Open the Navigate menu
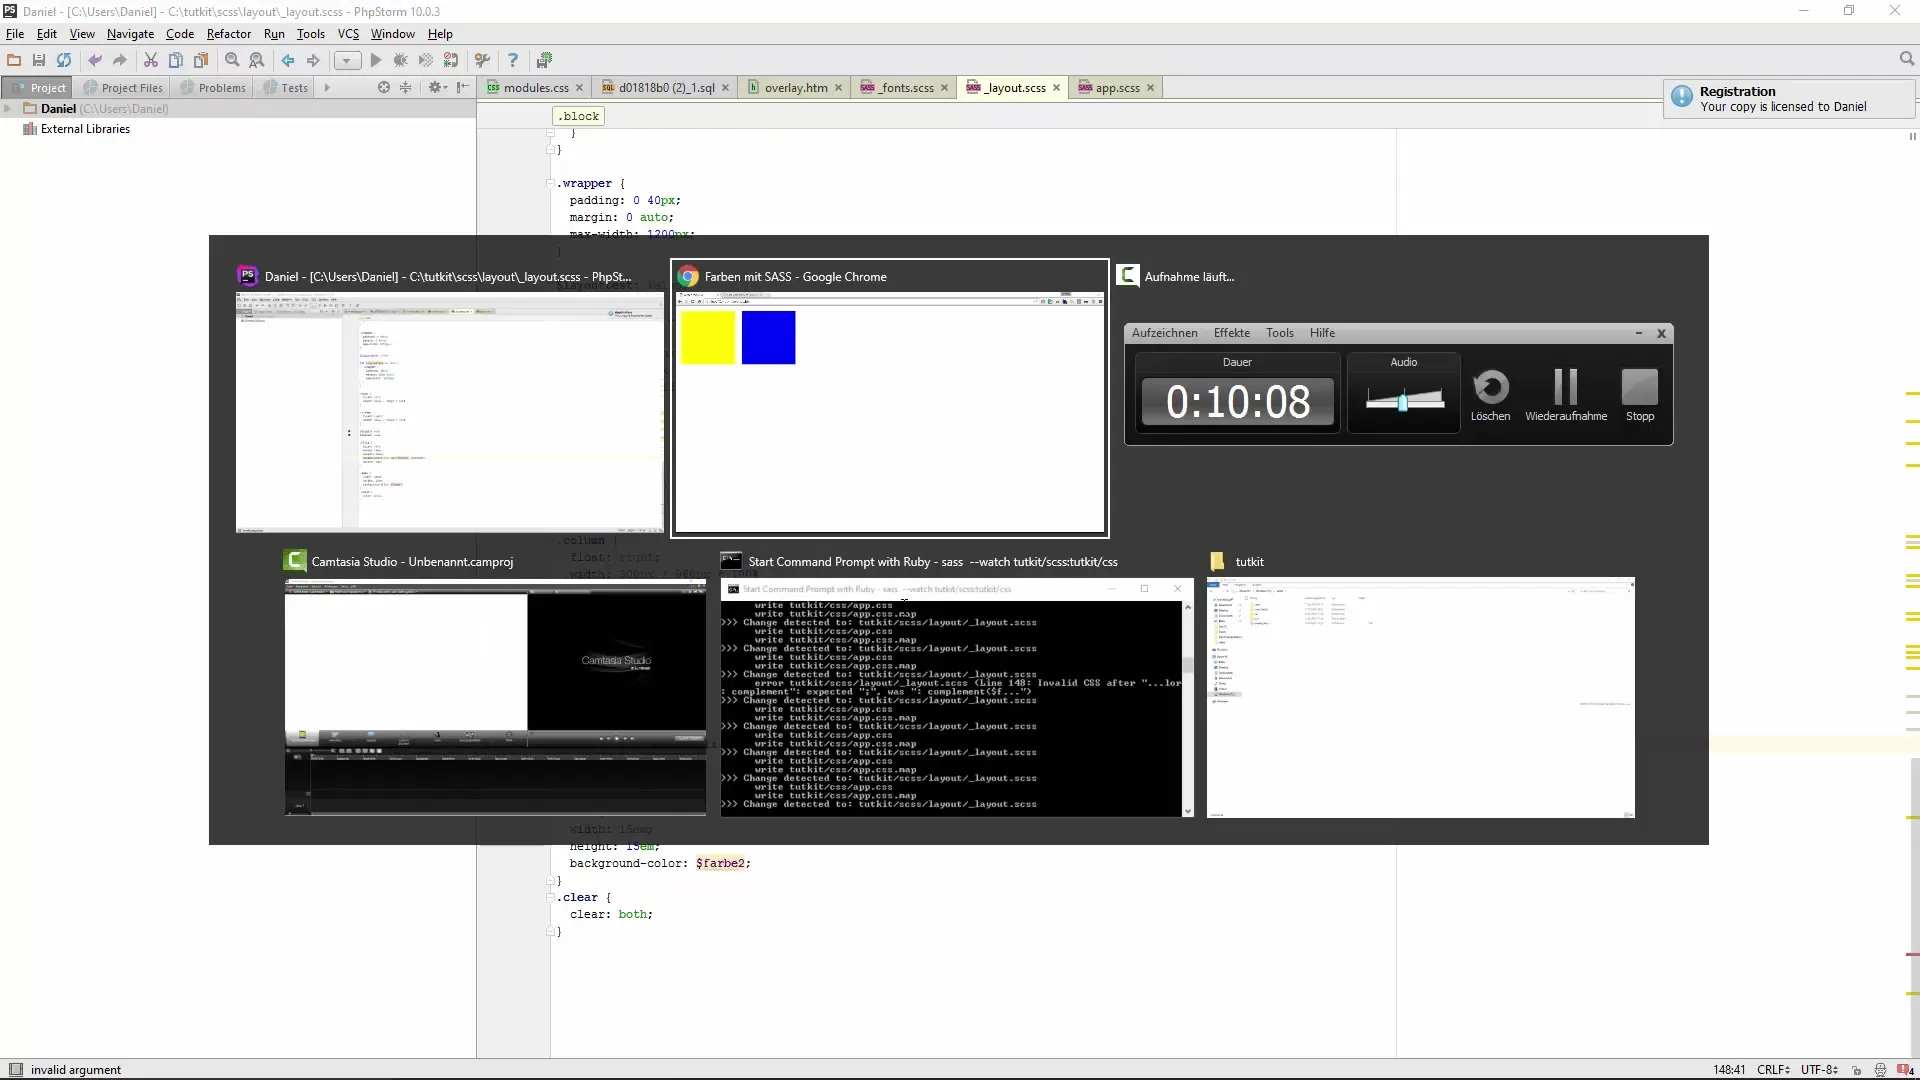This screenshot has height=1080, width=1920. tap(130, 34)
